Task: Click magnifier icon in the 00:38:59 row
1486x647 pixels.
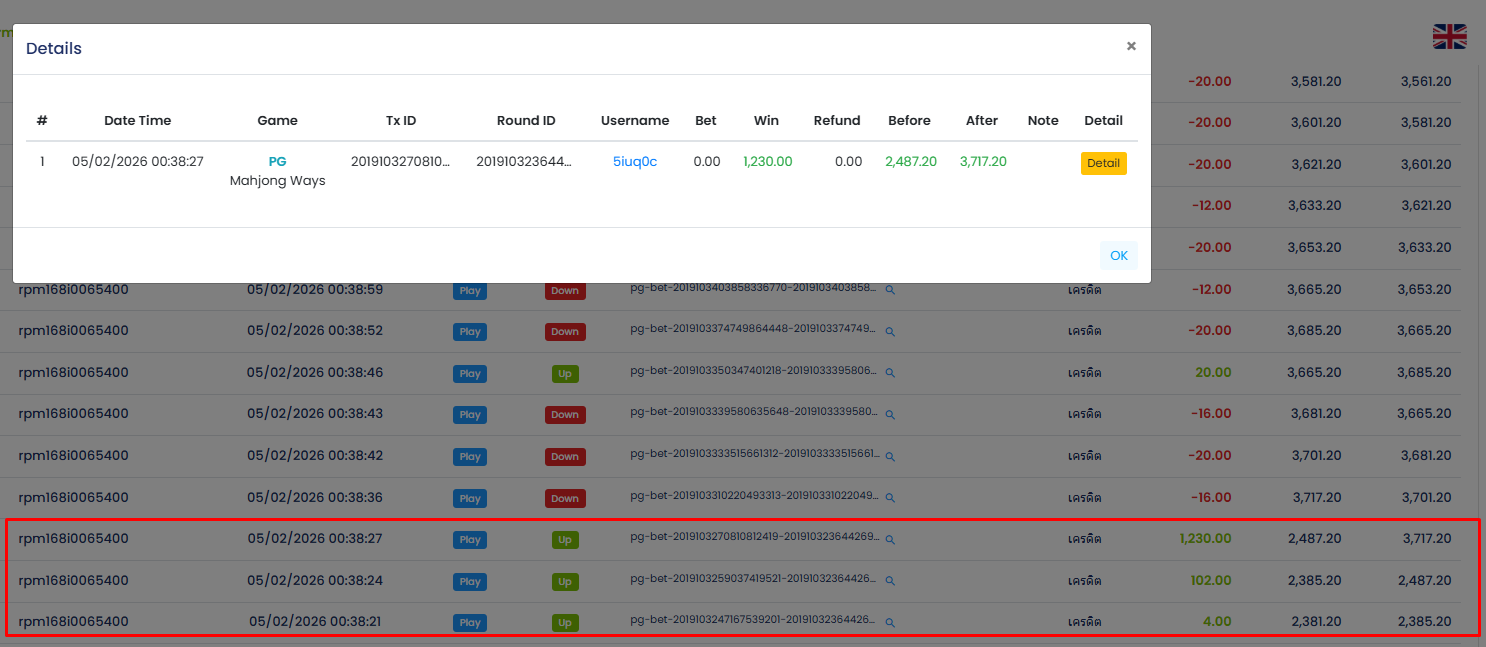Action: [x=889, y=290]
